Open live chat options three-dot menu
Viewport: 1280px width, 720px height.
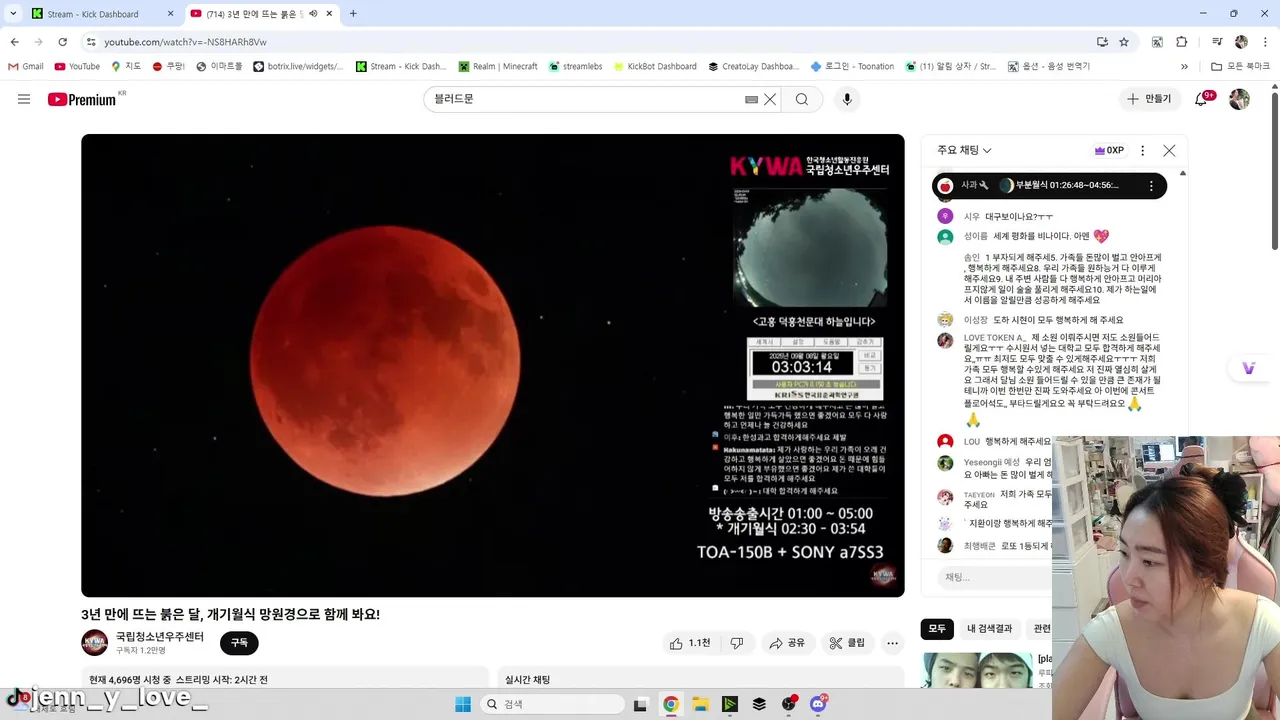1142,150
